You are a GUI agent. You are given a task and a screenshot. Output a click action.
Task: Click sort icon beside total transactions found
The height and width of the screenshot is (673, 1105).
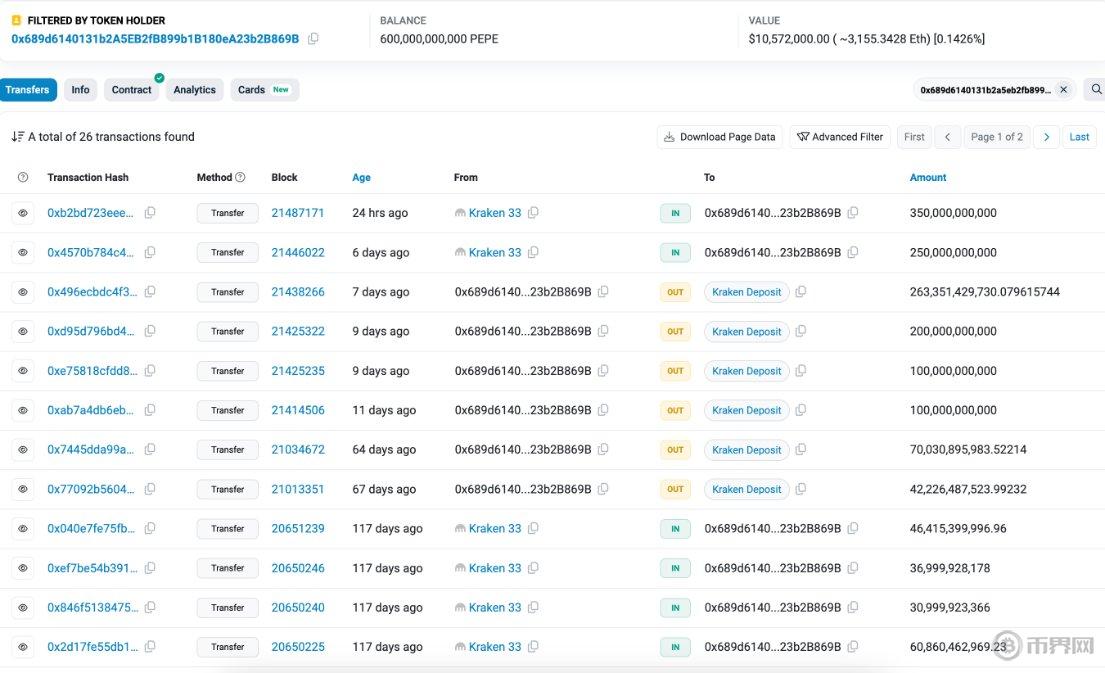pos(17,137)
